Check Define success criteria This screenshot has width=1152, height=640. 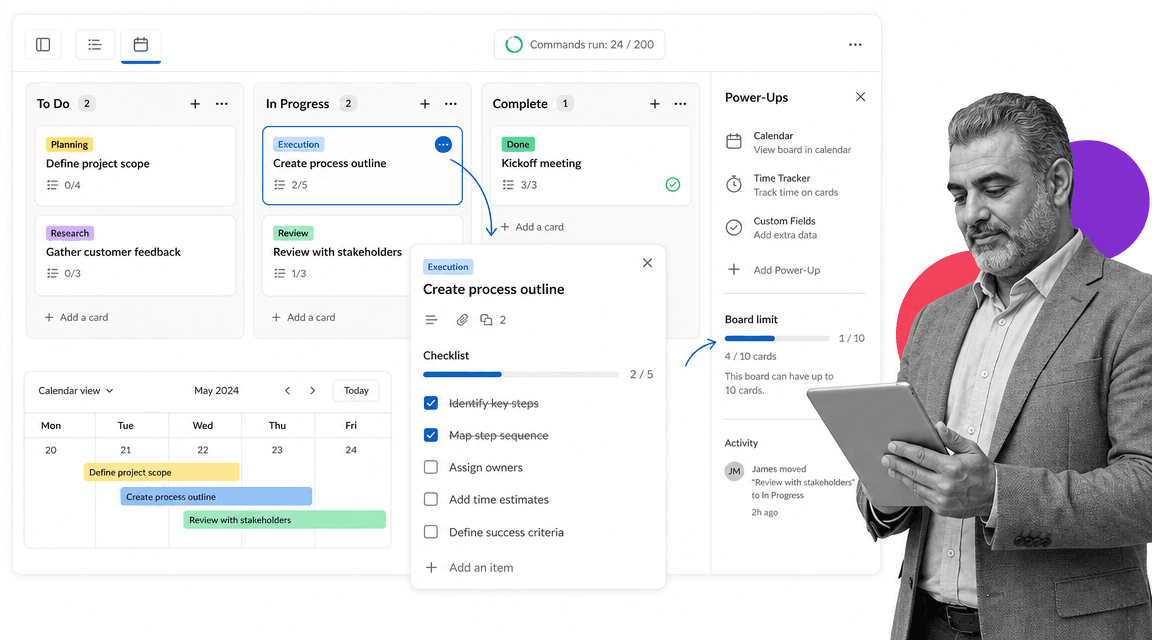[x=431, y=532]
